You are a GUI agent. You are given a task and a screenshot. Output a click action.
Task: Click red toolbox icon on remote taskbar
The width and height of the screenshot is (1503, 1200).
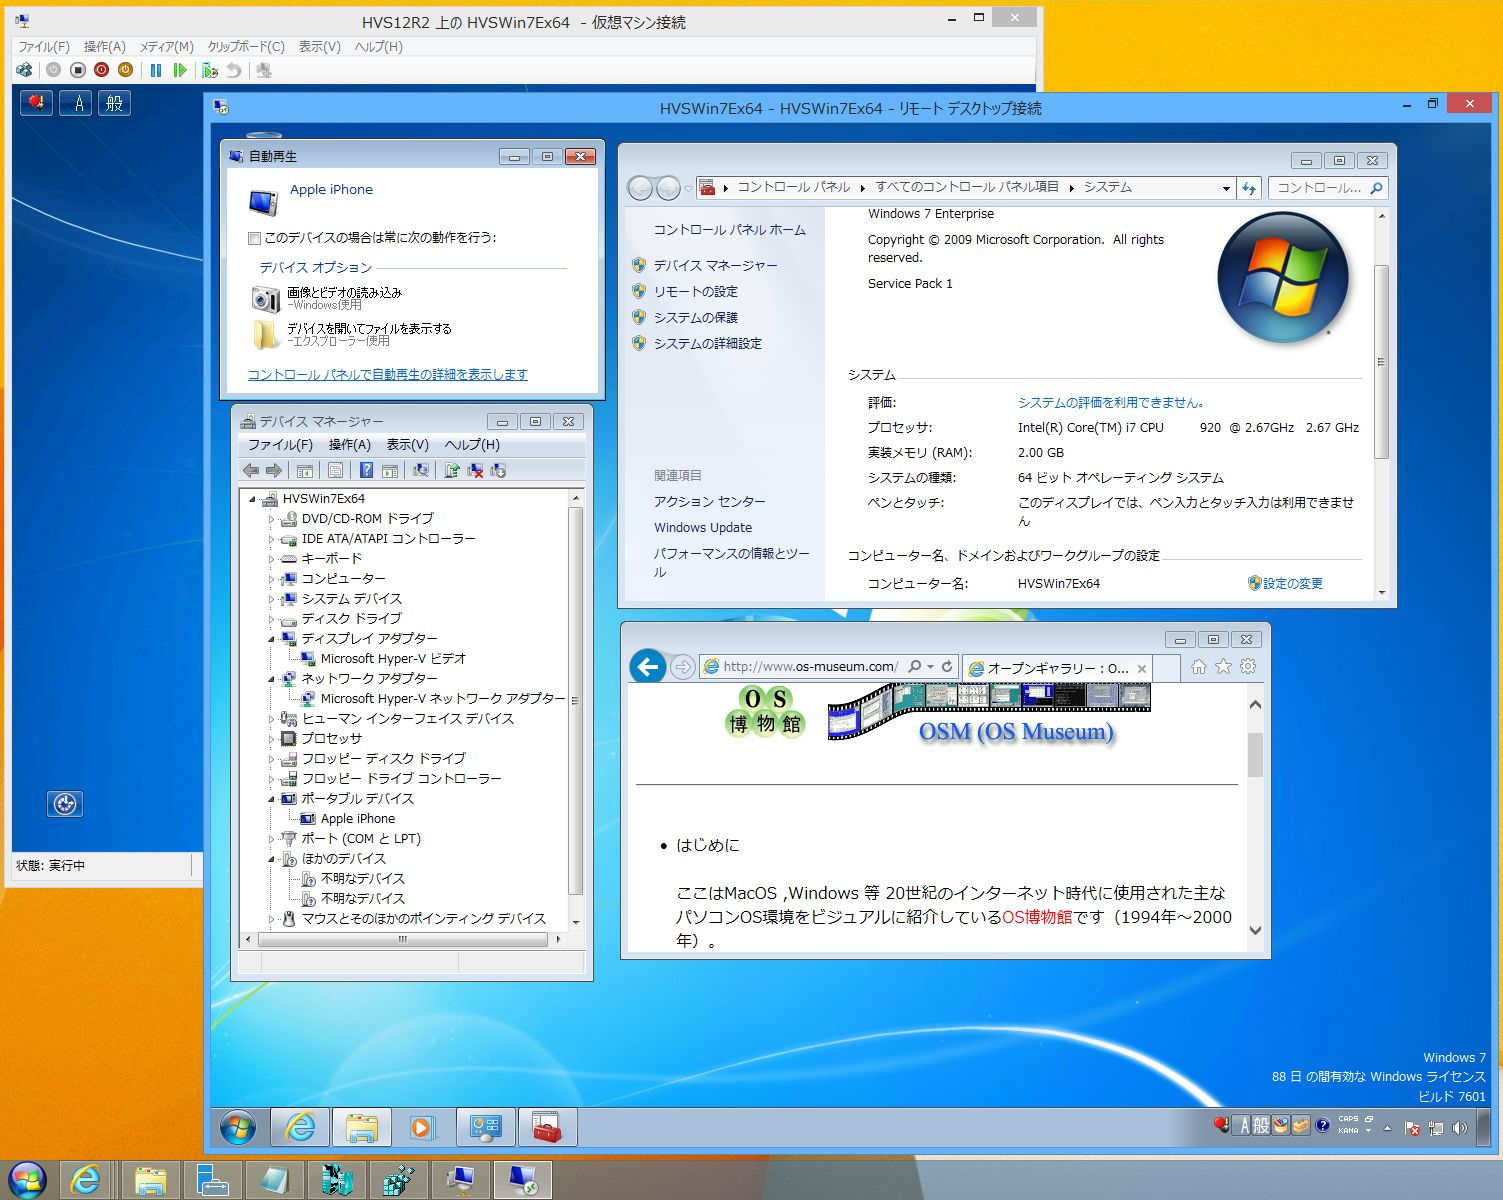point(547,1127)
